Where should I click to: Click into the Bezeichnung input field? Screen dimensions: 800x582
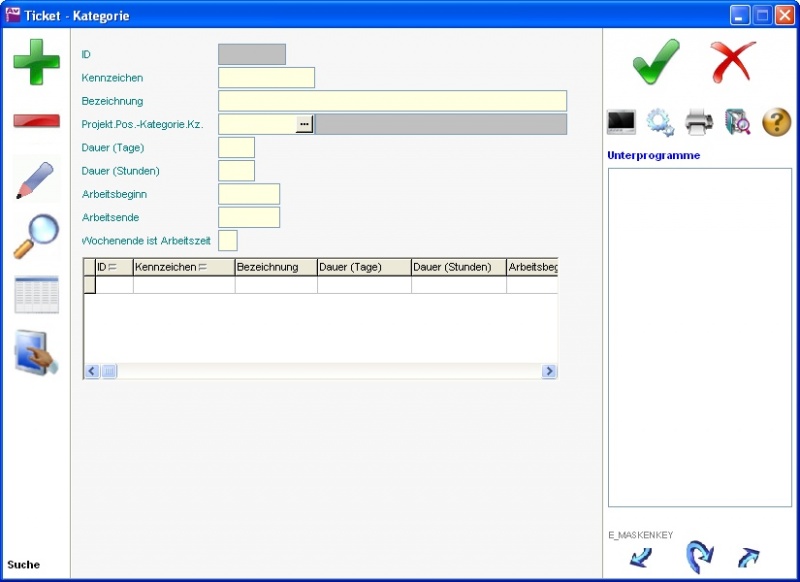(x=392, y=101)
